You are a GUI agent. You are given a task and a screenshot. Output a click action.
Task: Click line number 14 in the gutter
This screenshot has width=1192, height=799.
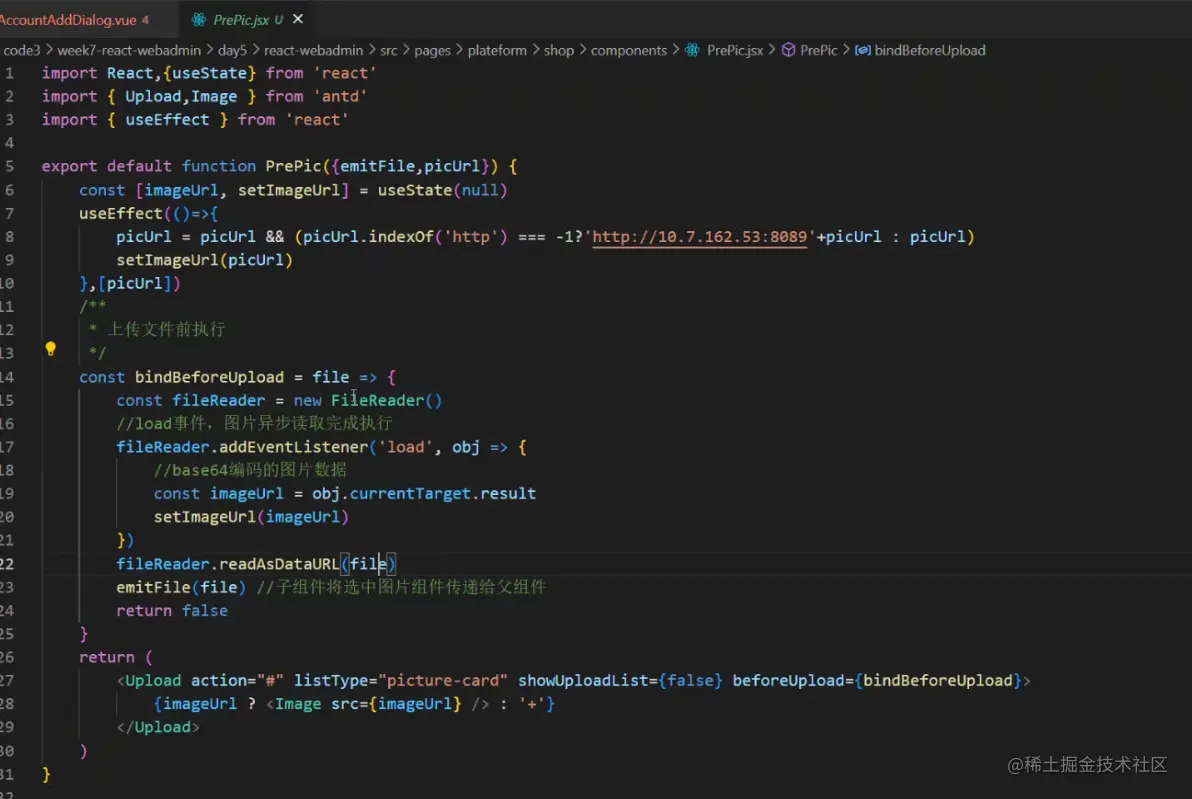(7, 377)
